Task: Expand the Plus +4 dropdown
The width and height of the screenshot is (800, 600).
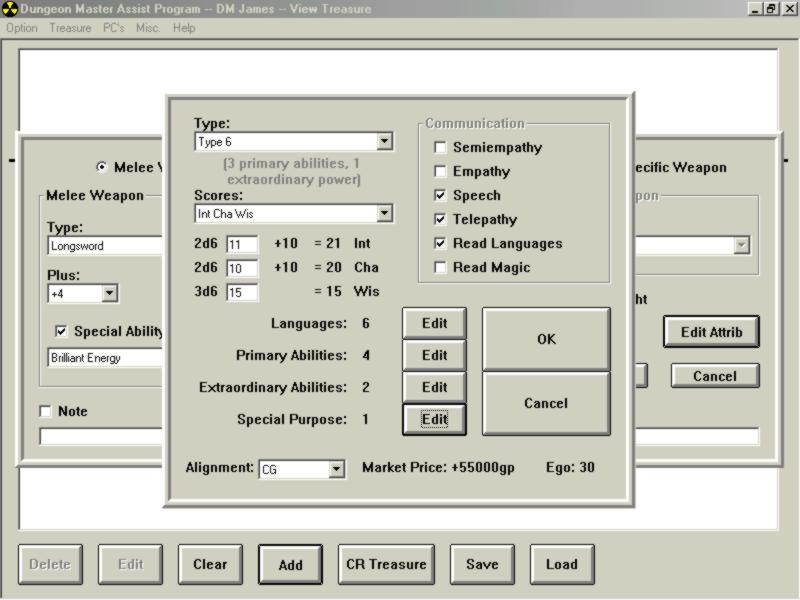Action: click(109, 294)
